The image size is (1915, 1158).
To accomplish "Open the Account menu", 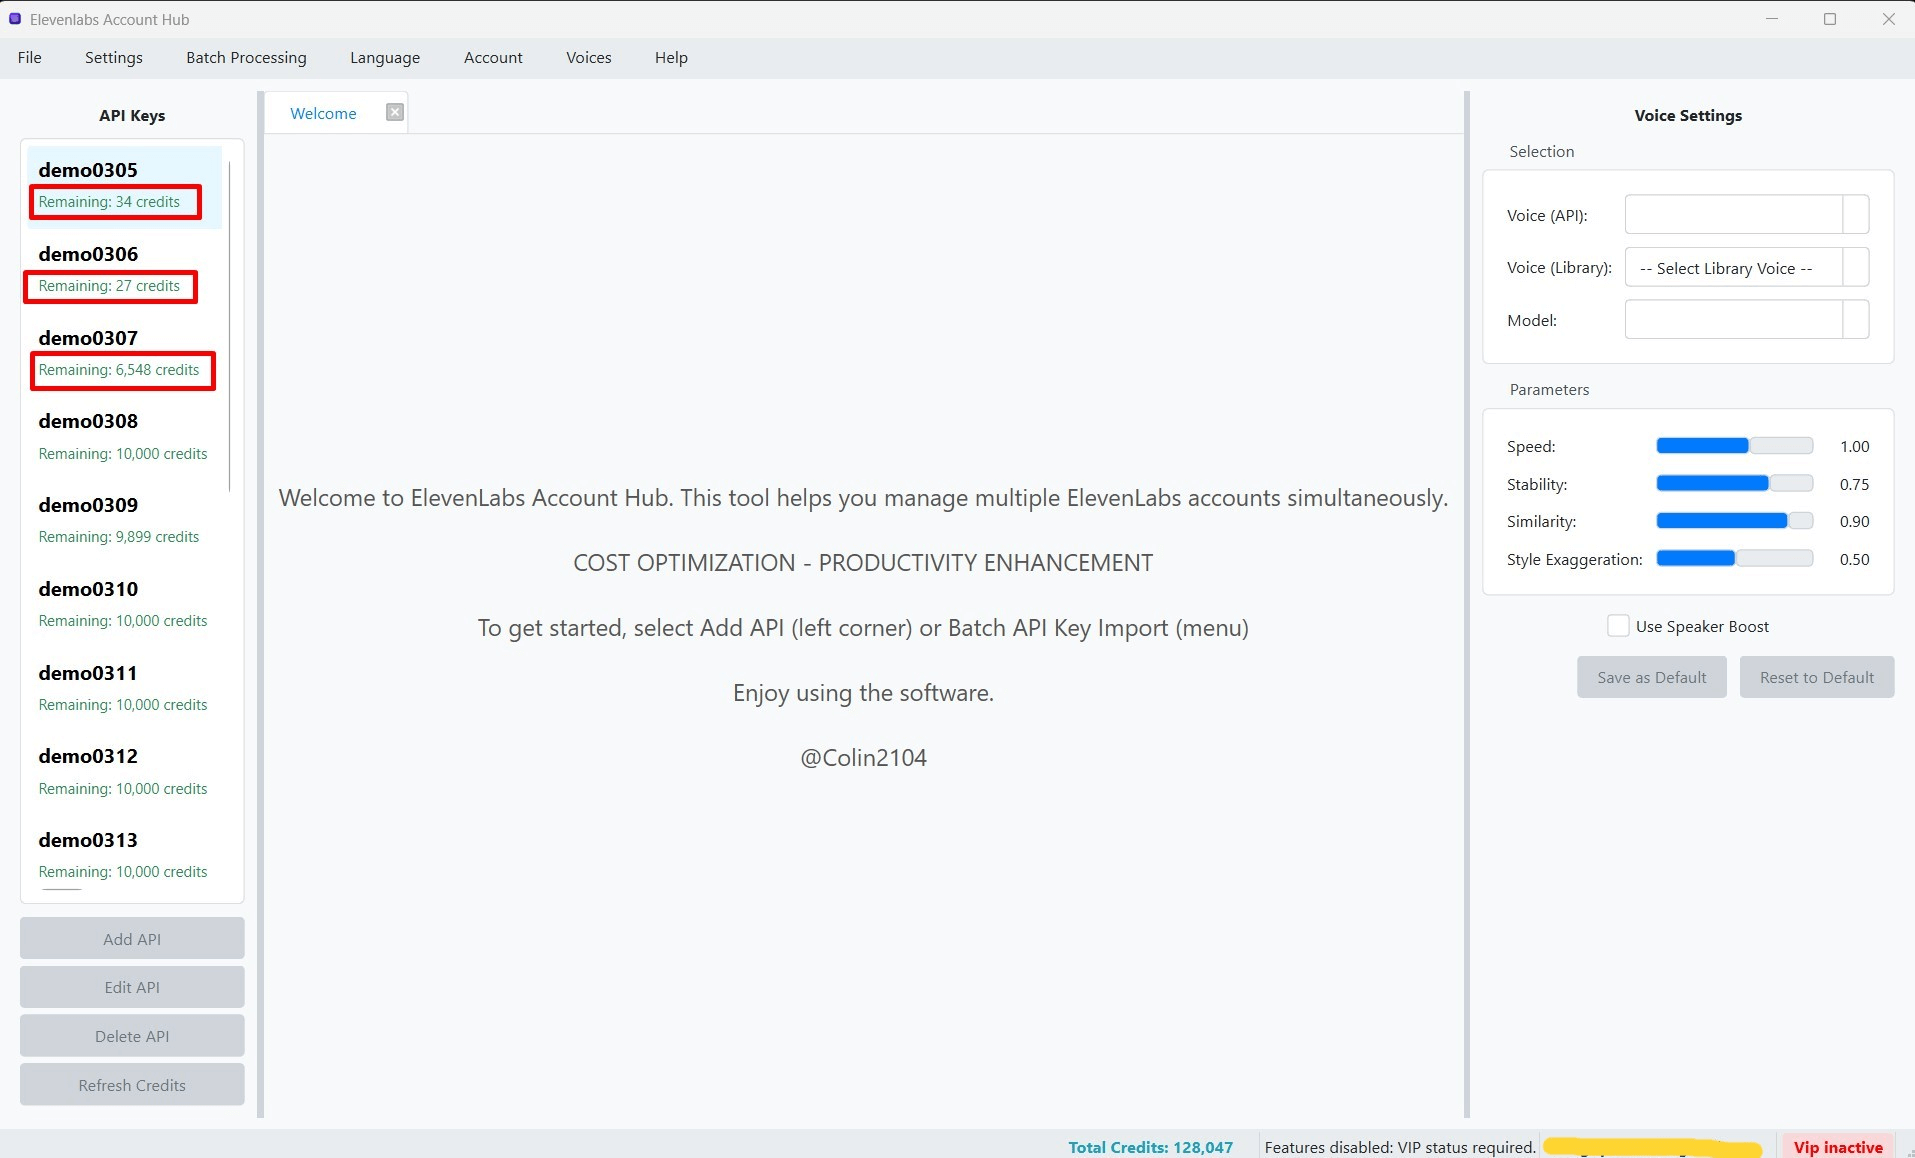I will coord(493,58).
